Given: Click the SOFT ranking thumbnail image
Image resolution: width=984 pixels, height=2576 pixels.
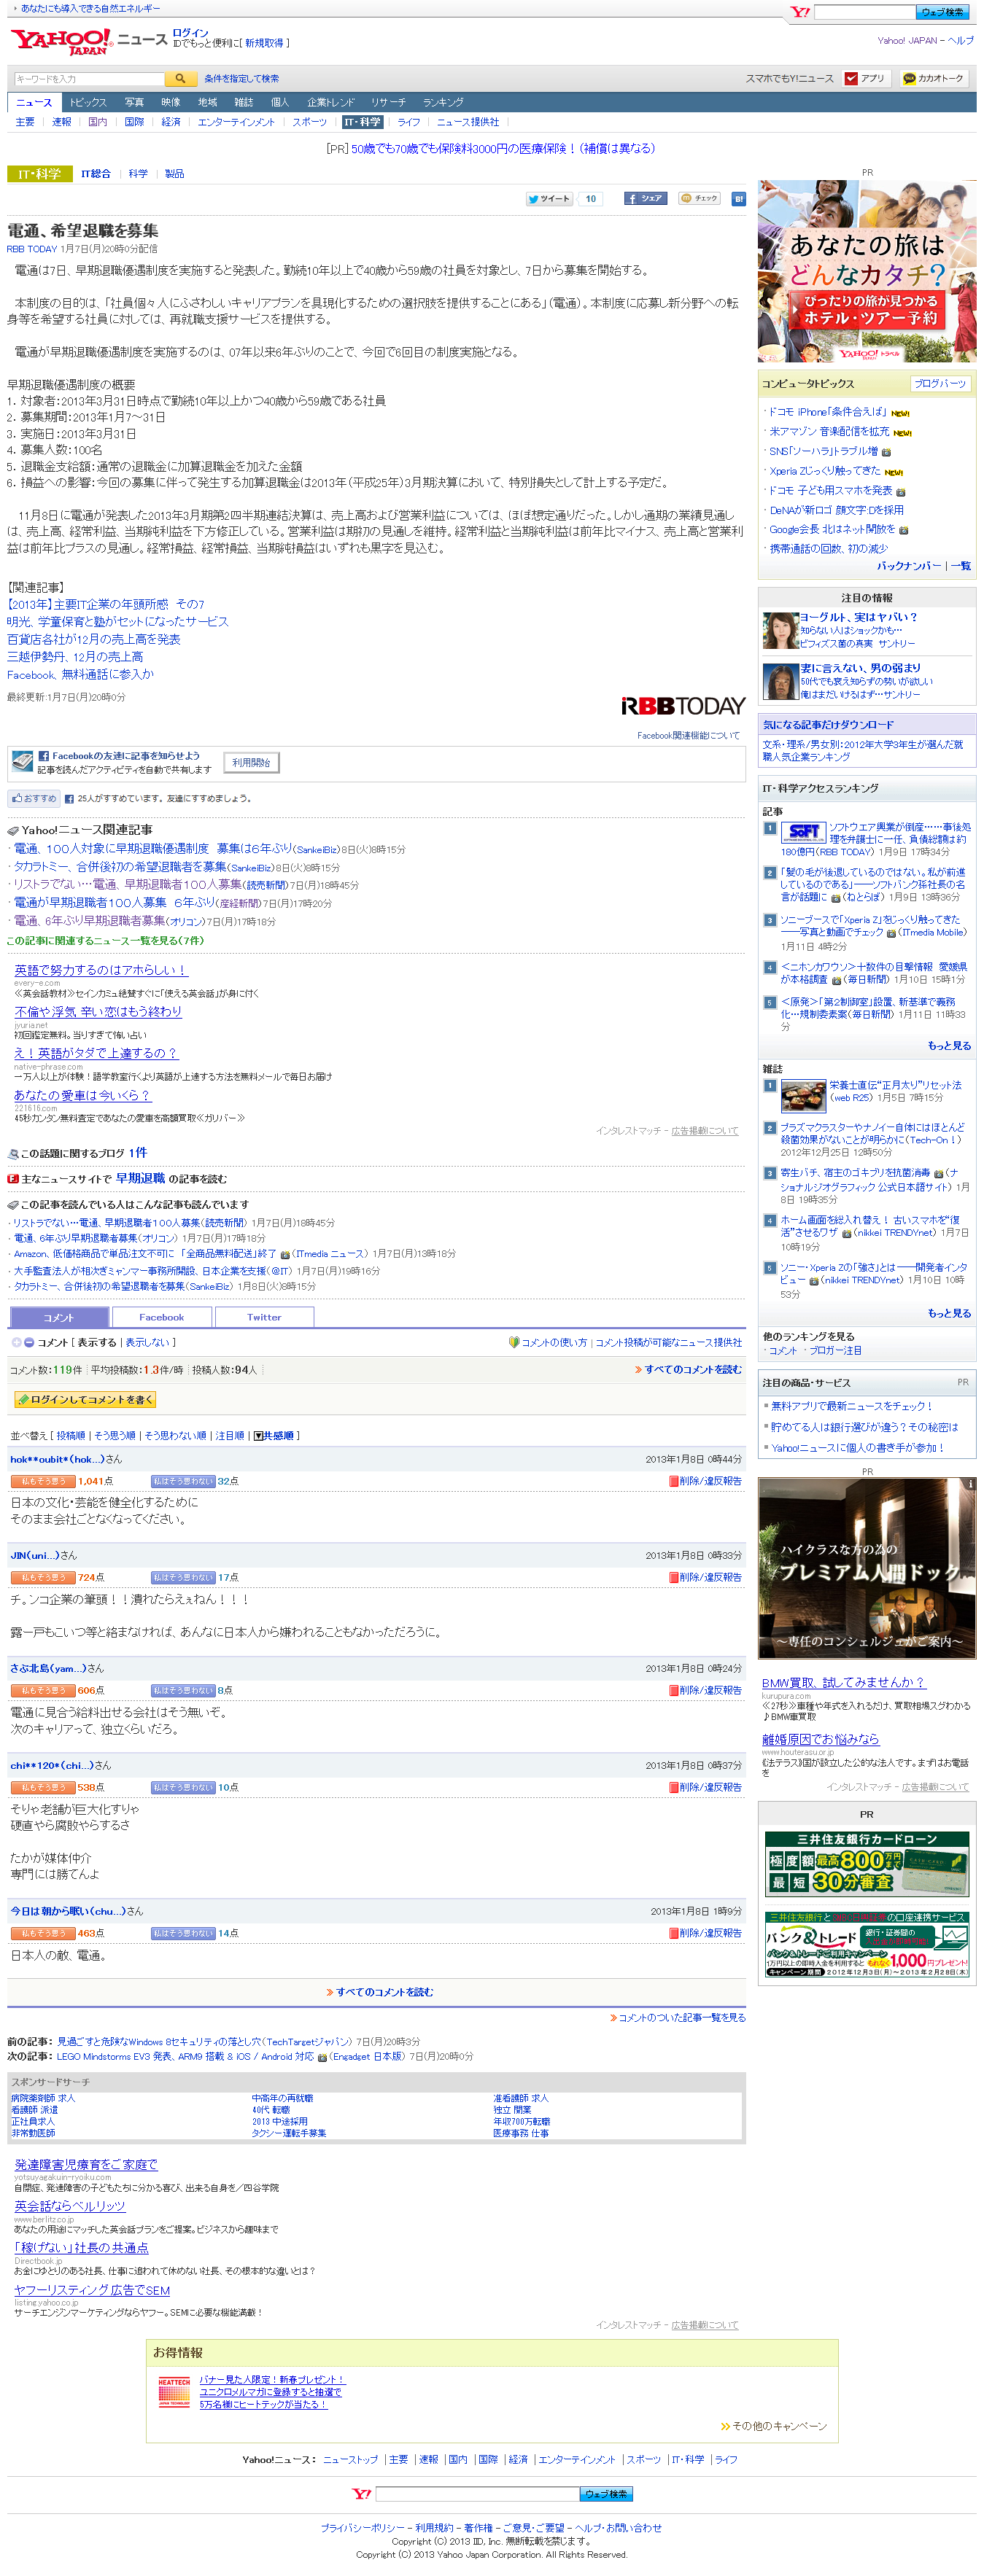Looking at the screenshot, I should click(x=803, y=832).
